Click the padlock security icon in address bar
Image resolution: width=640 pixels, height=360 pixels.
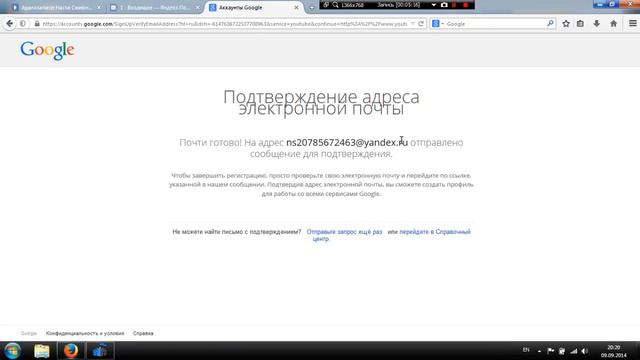point(37,24)
